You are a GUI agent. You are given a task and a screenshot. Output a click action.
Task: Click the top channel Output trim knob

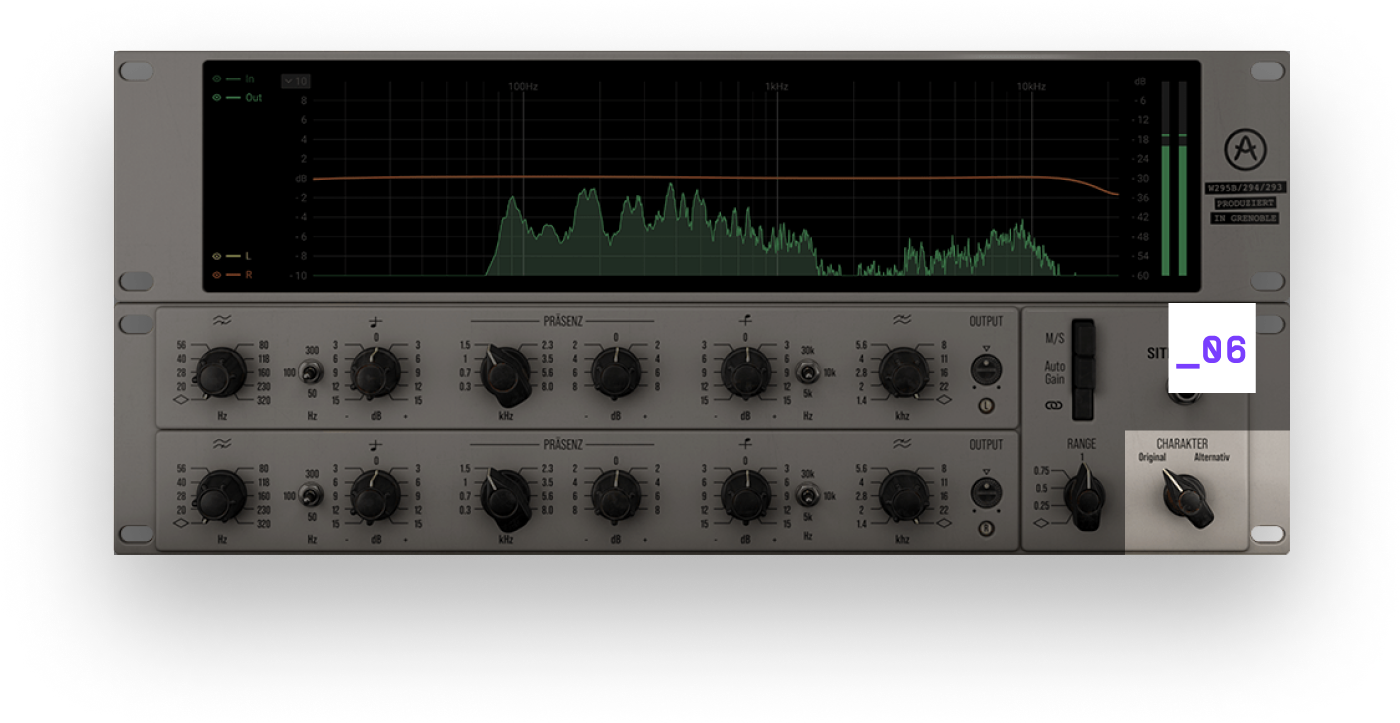986,370
